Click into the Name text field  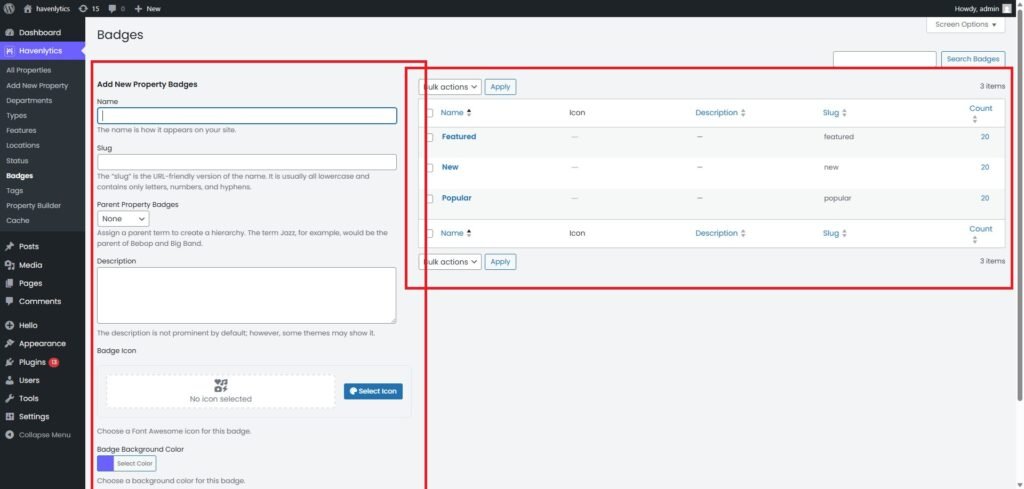tap(246, 116)
